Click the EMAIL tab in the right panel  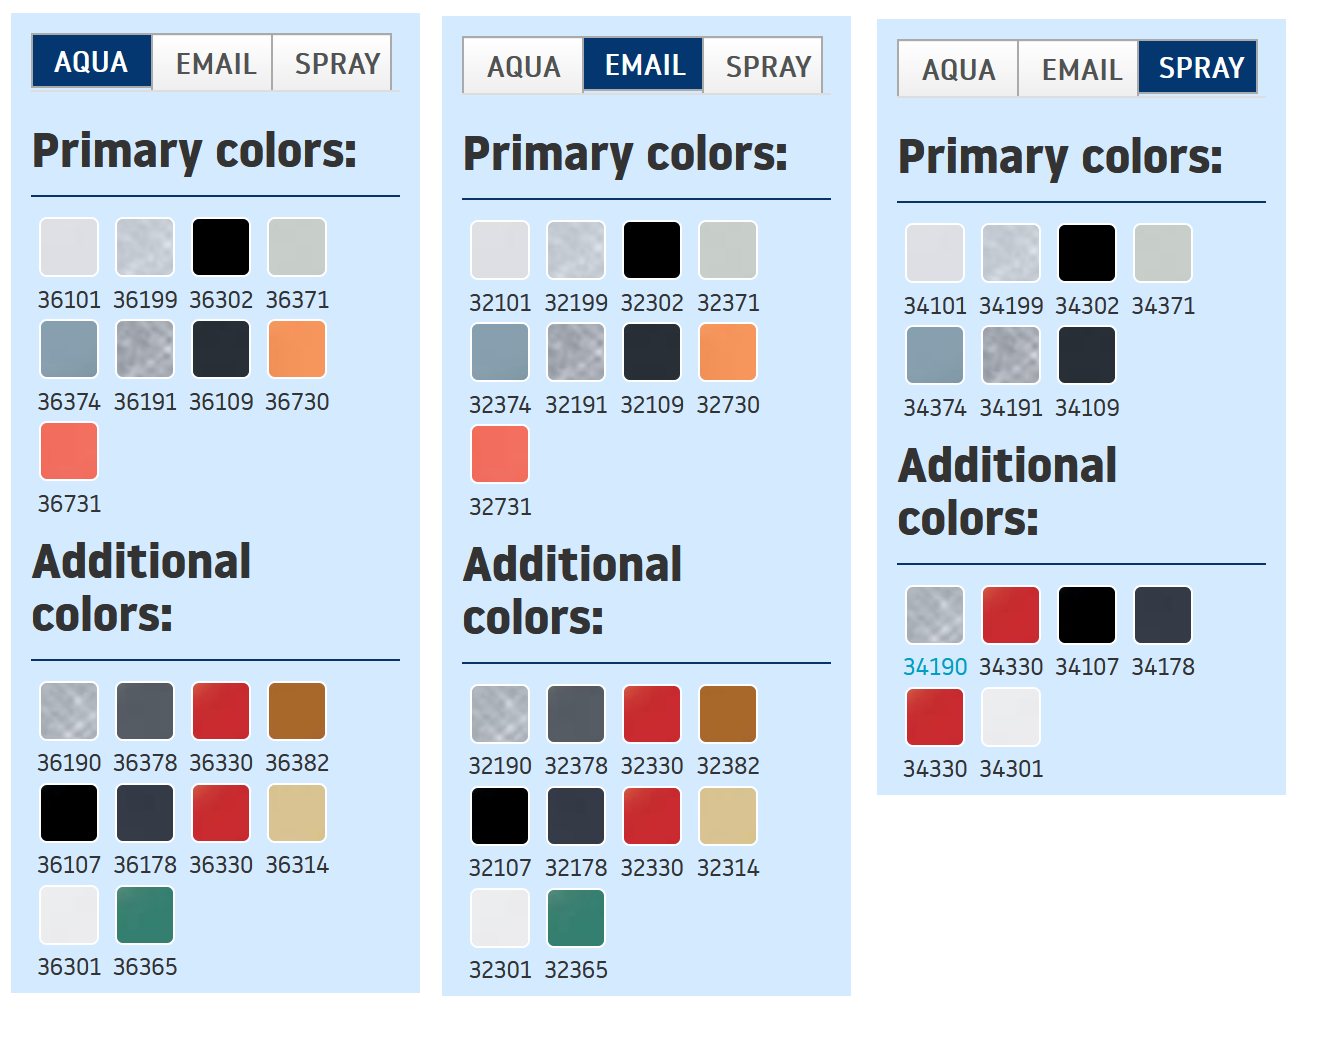pyautogui.click(x=1080, y=70)
